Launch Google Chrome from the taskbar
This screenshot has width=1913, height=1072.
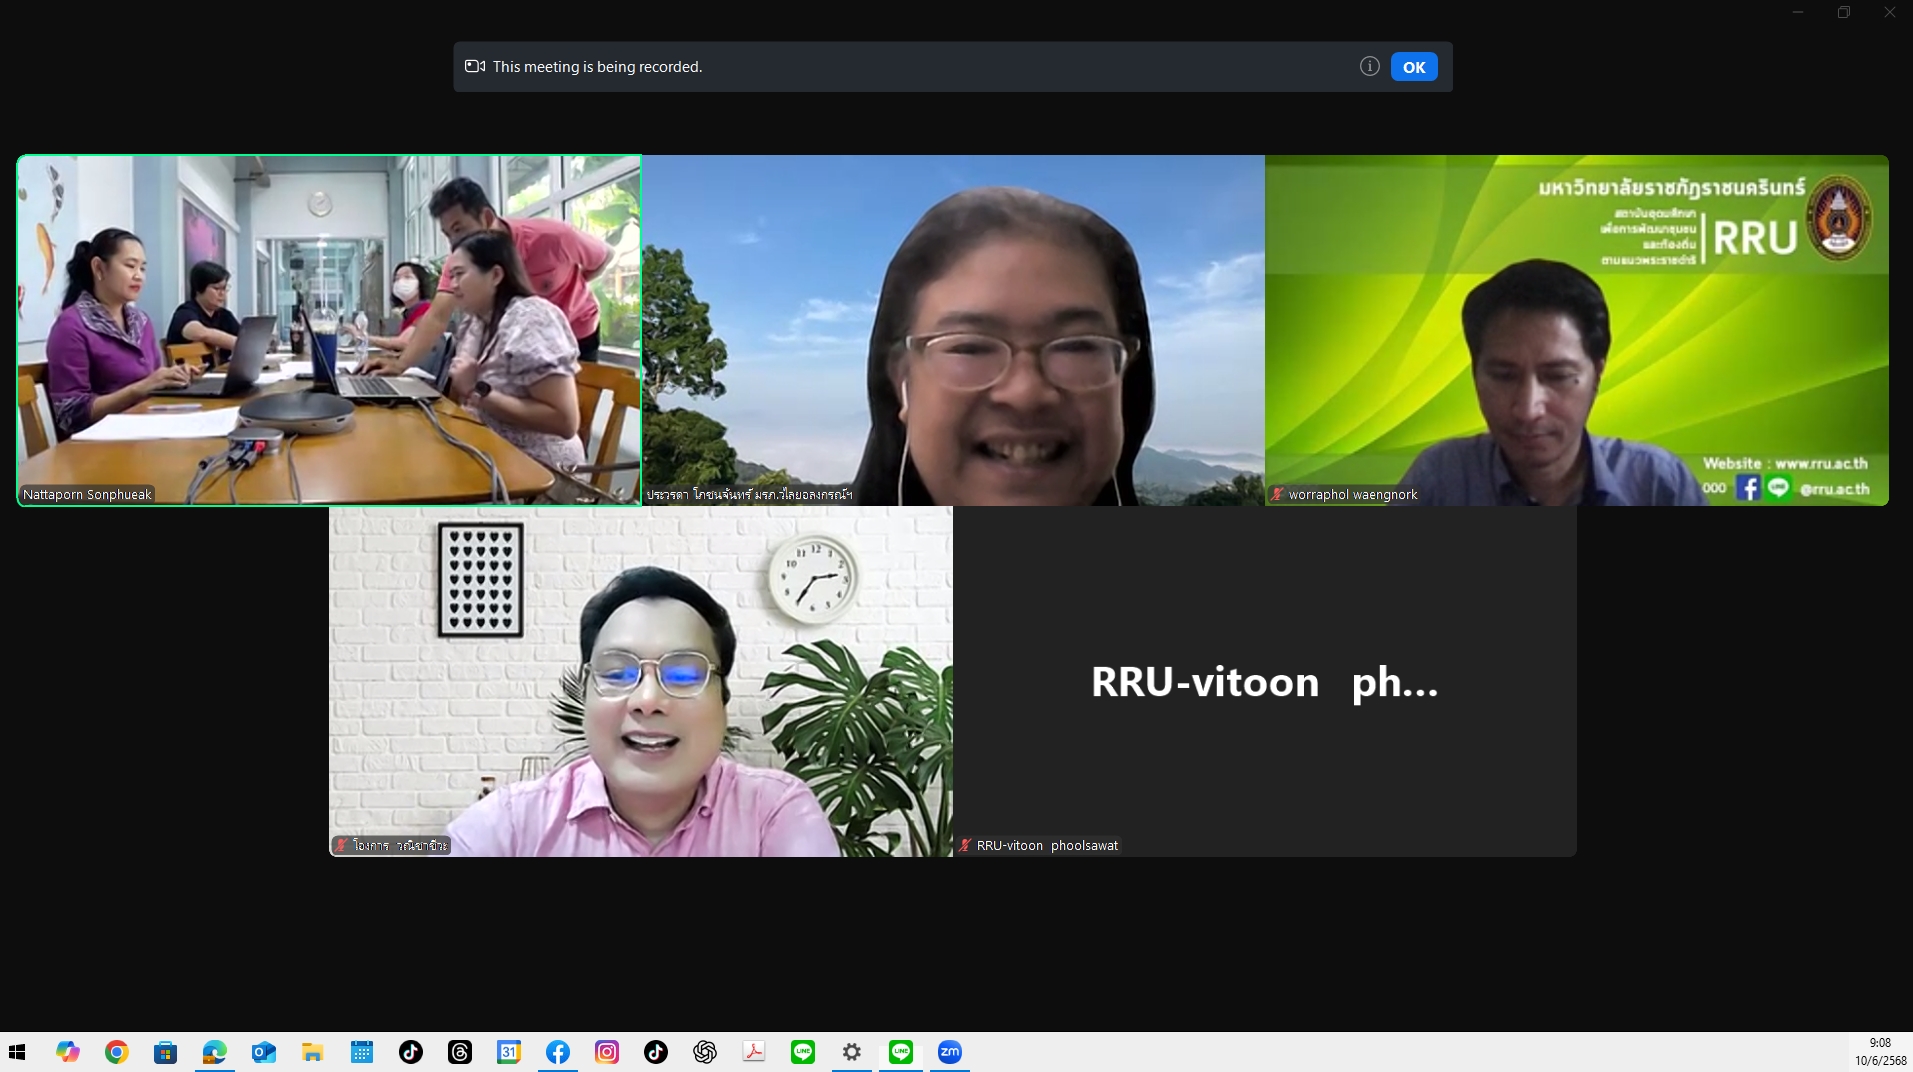click(117, 1052)
